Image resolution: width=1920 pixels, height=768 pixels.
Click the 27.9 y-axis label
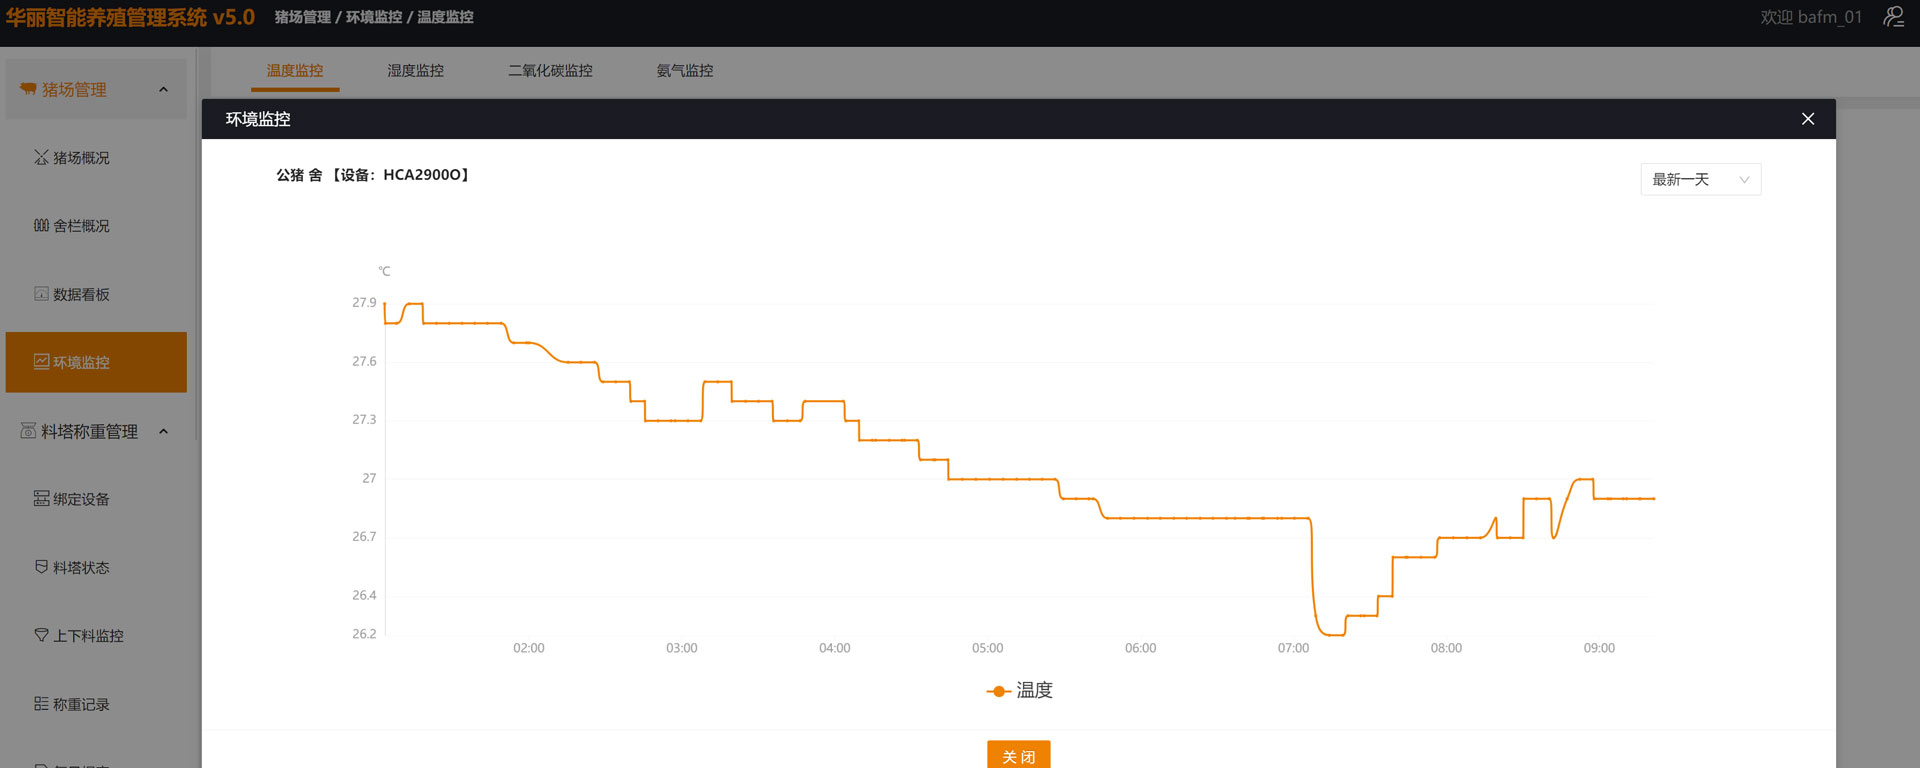pyautogui.click(x=364, y=302)
